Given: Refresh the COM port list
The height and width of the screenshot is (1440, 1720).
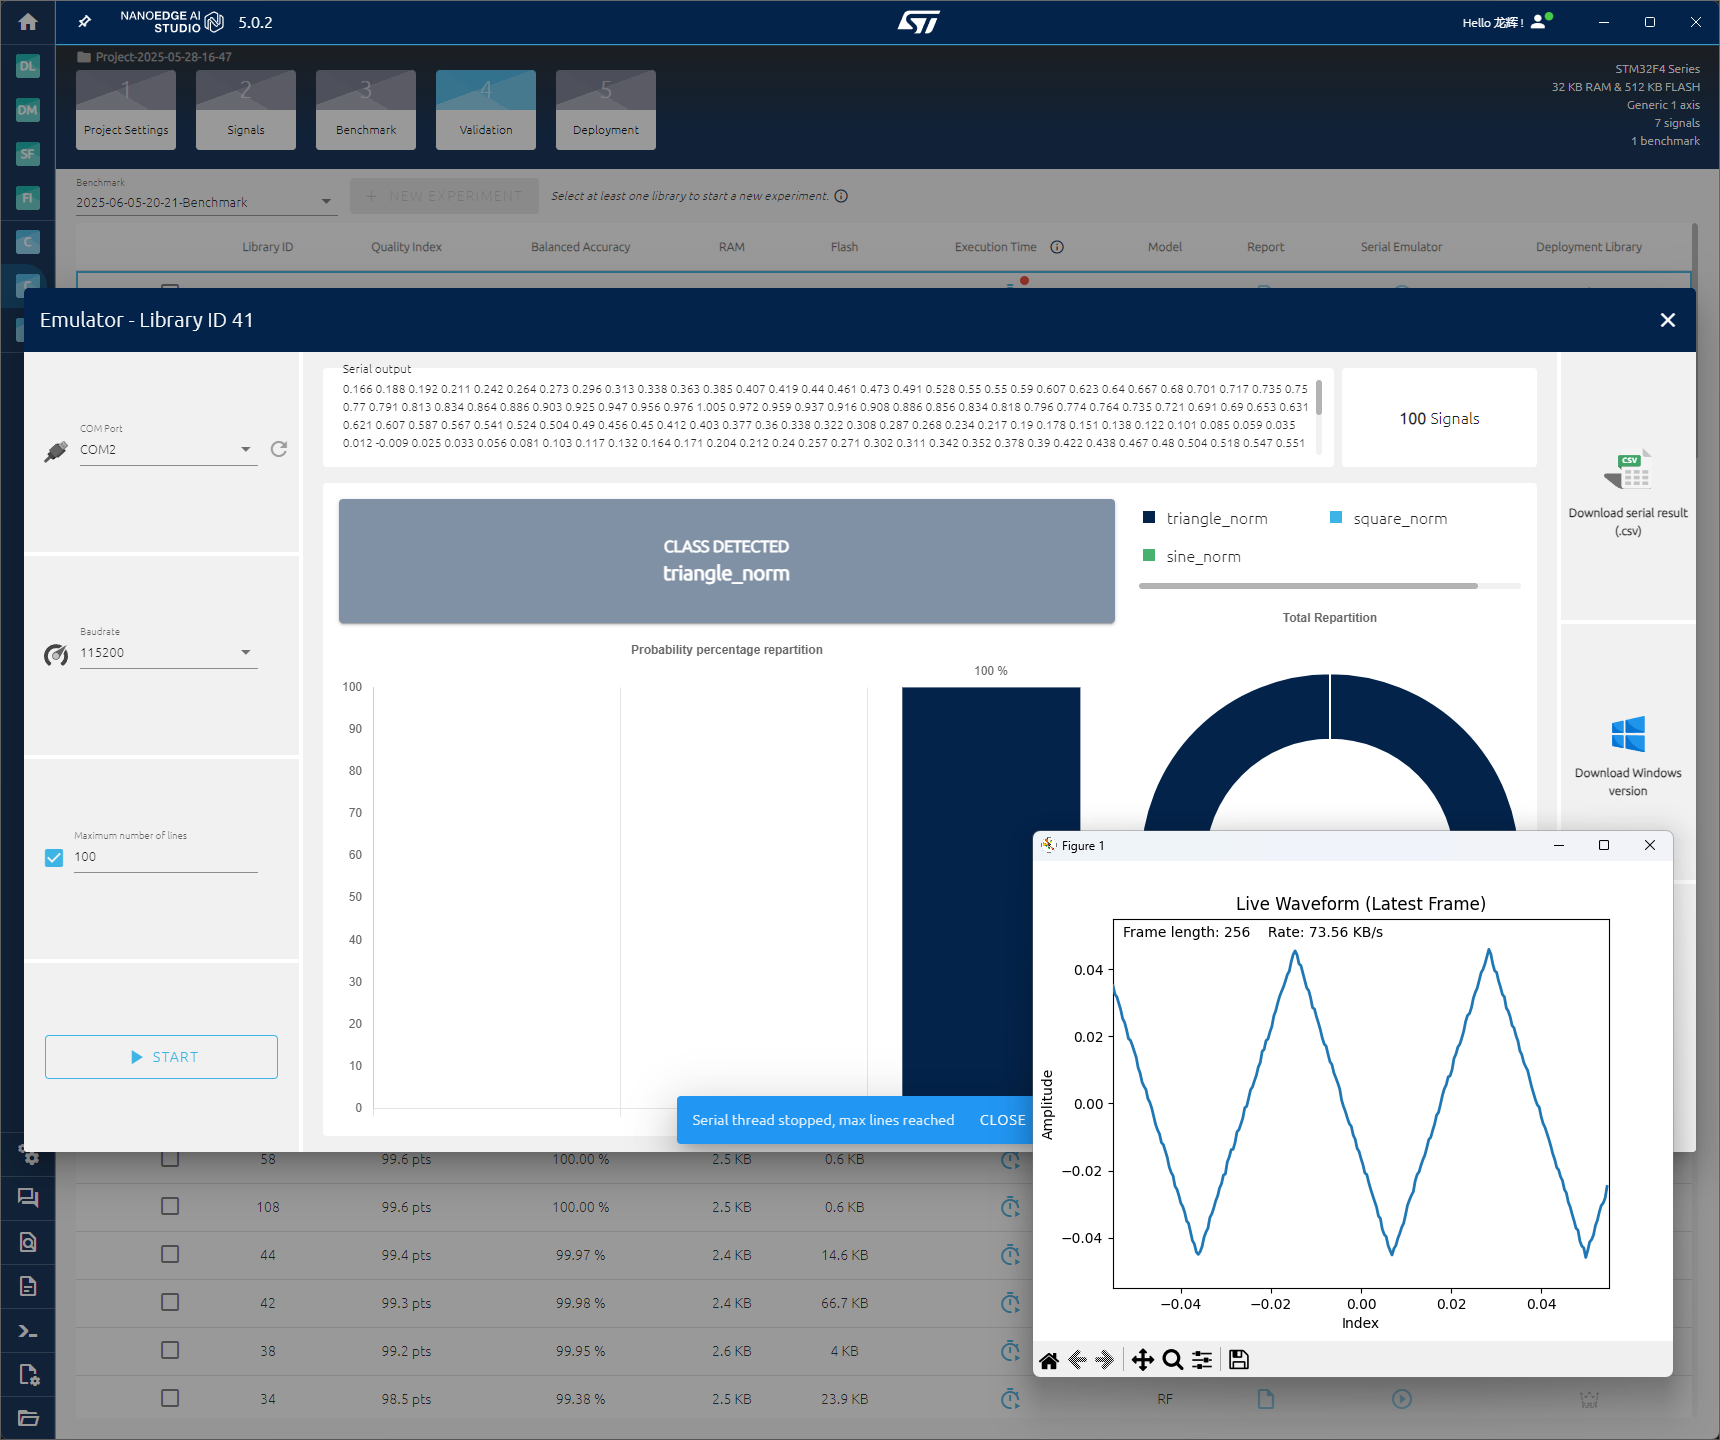Looking at the screenshot, I should click(x=279, y=449).
